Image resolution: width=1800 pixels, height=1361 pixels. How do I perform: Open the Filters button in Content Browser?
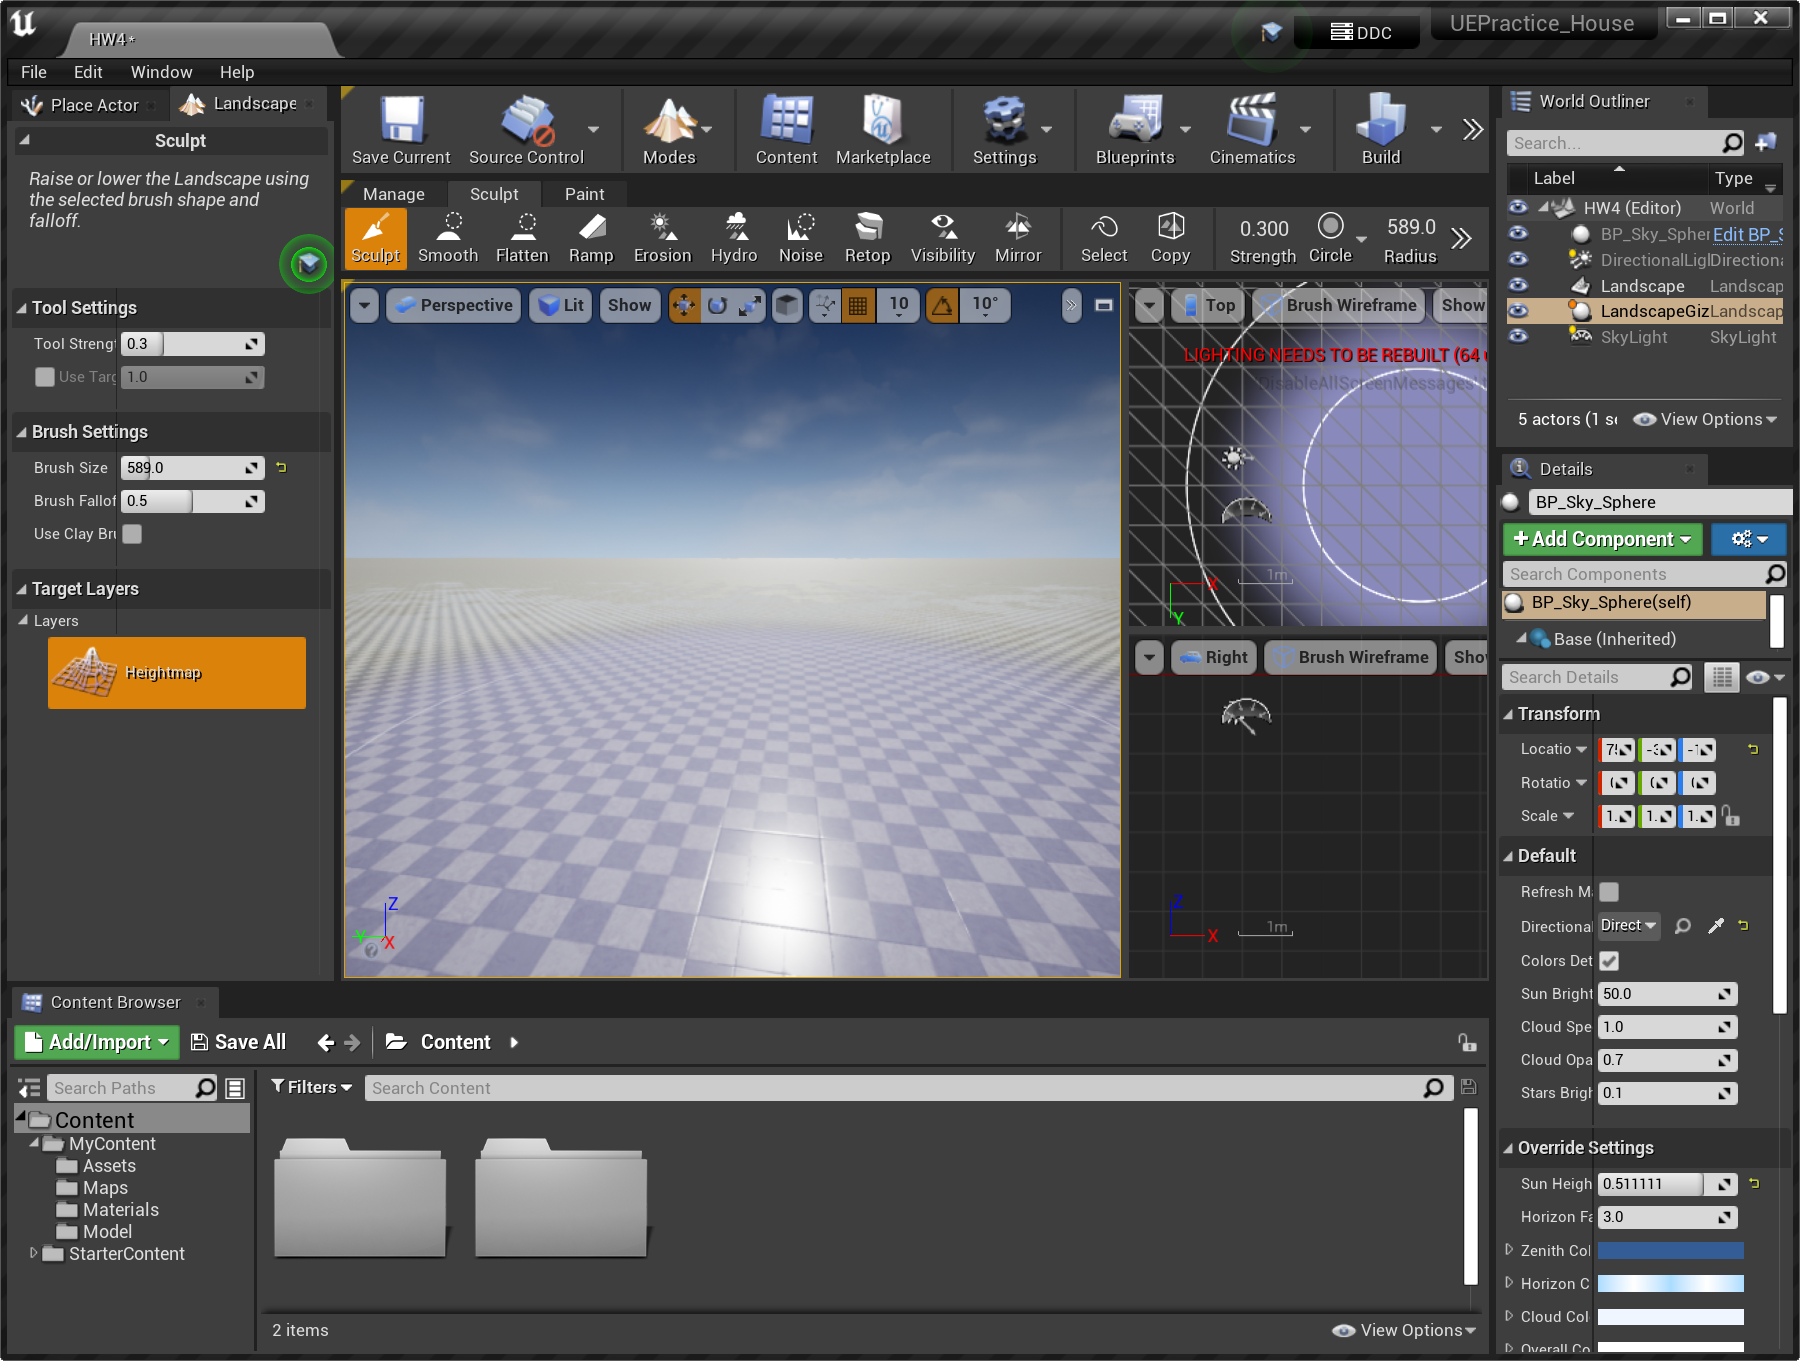[312, 1087]
